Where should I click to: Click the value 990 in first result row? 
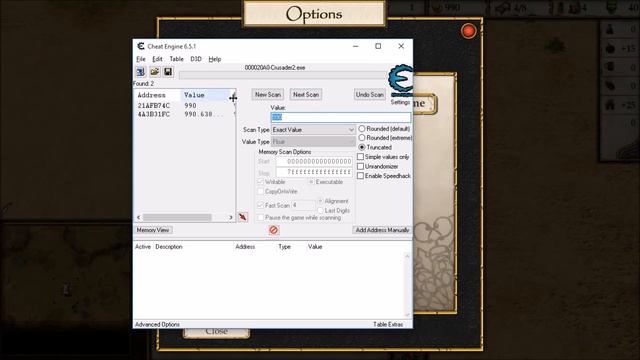coord(190,105)
